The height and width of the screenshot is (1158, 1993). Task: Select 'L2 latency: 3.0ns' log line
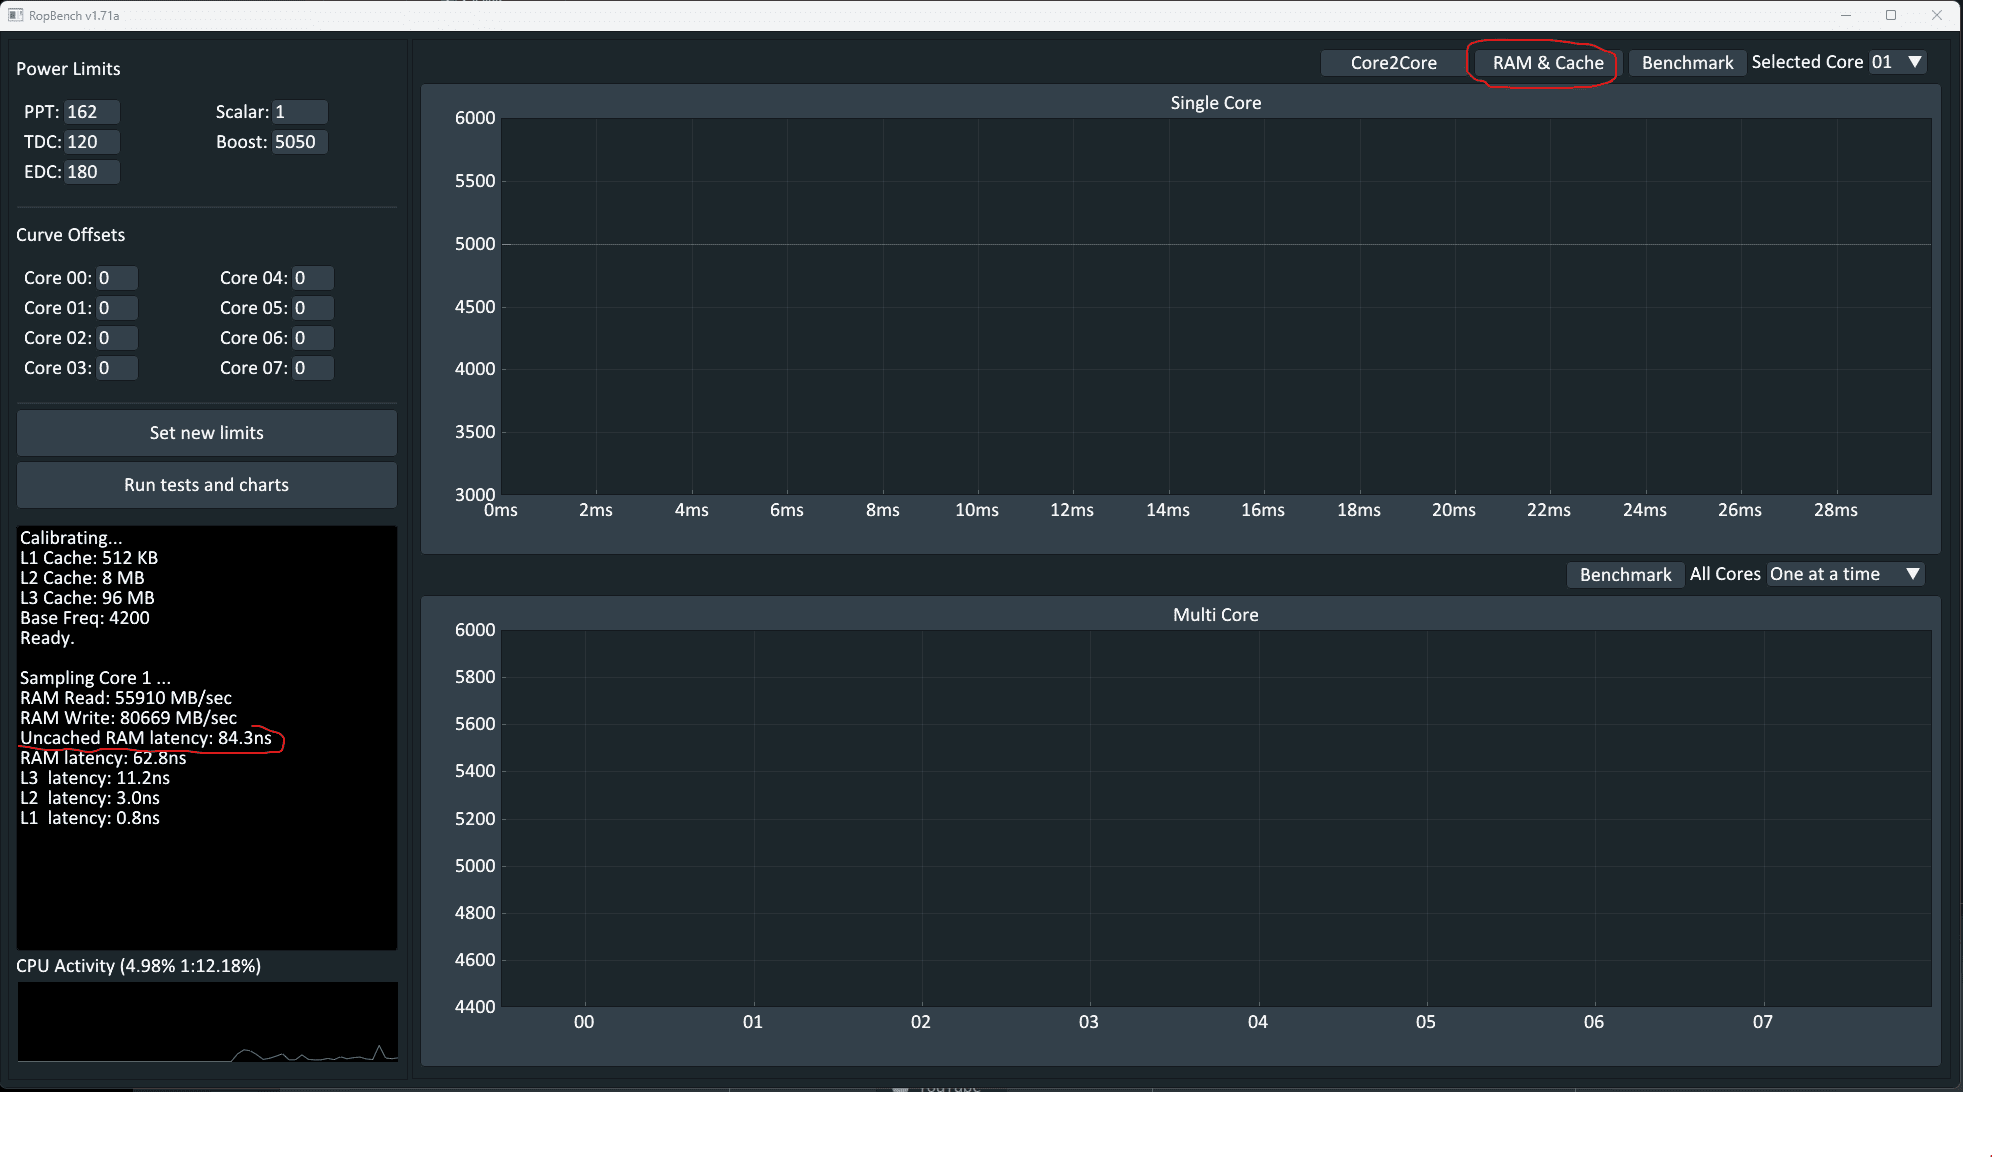[x=90, y=798]
